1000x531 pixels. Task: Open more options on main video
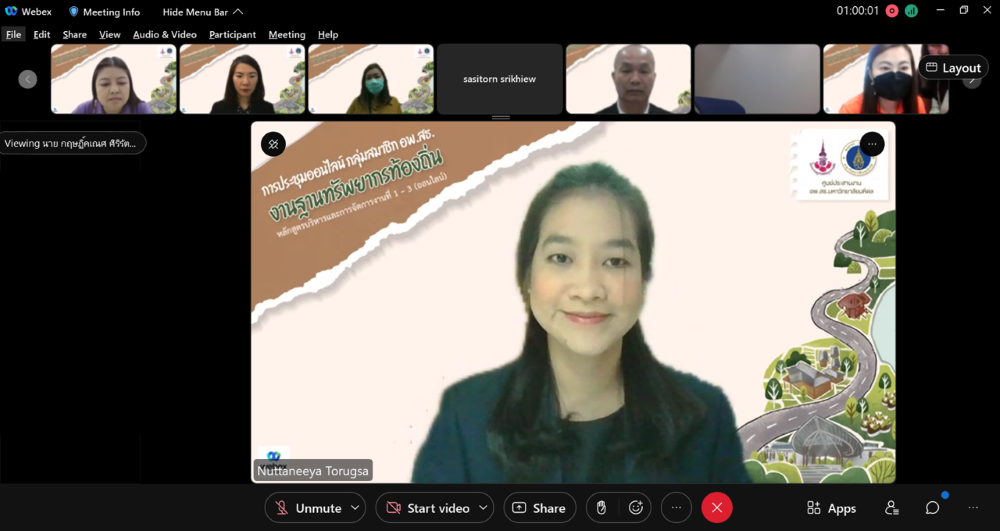tap(872, 144)
